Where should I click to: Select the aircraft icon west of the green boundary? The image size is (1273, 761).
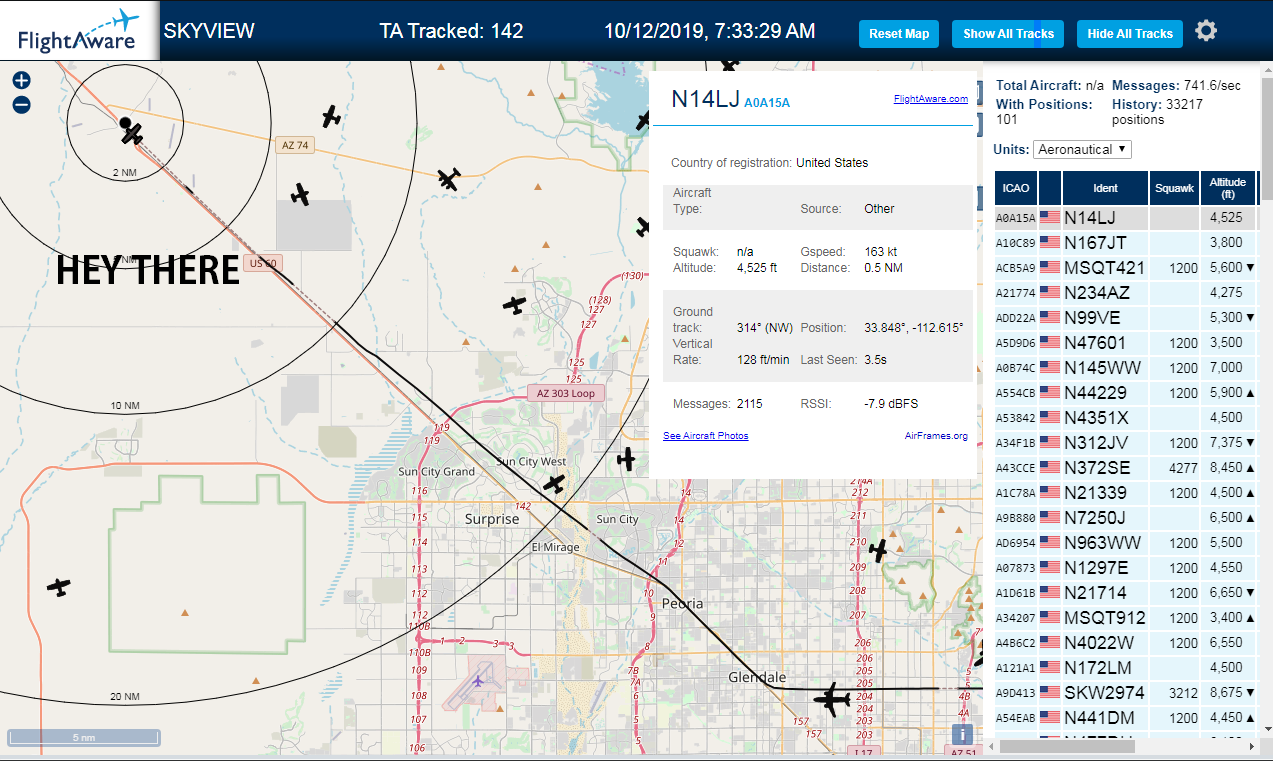60,587
